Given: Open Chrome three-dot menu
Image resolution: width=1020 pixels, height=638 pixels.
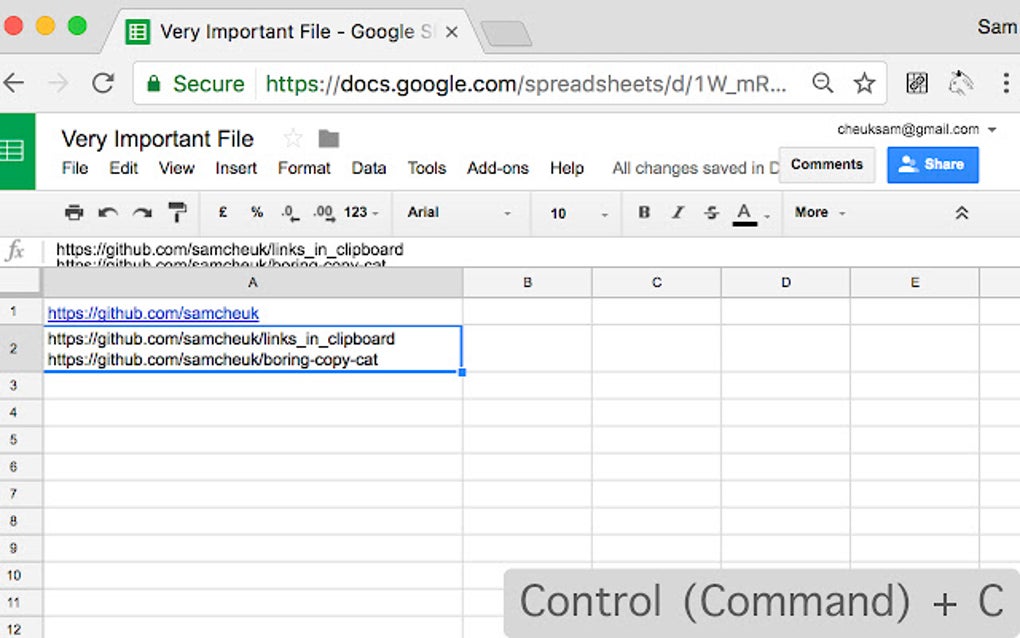Looking at the screenshot, I should point(1006,83).
